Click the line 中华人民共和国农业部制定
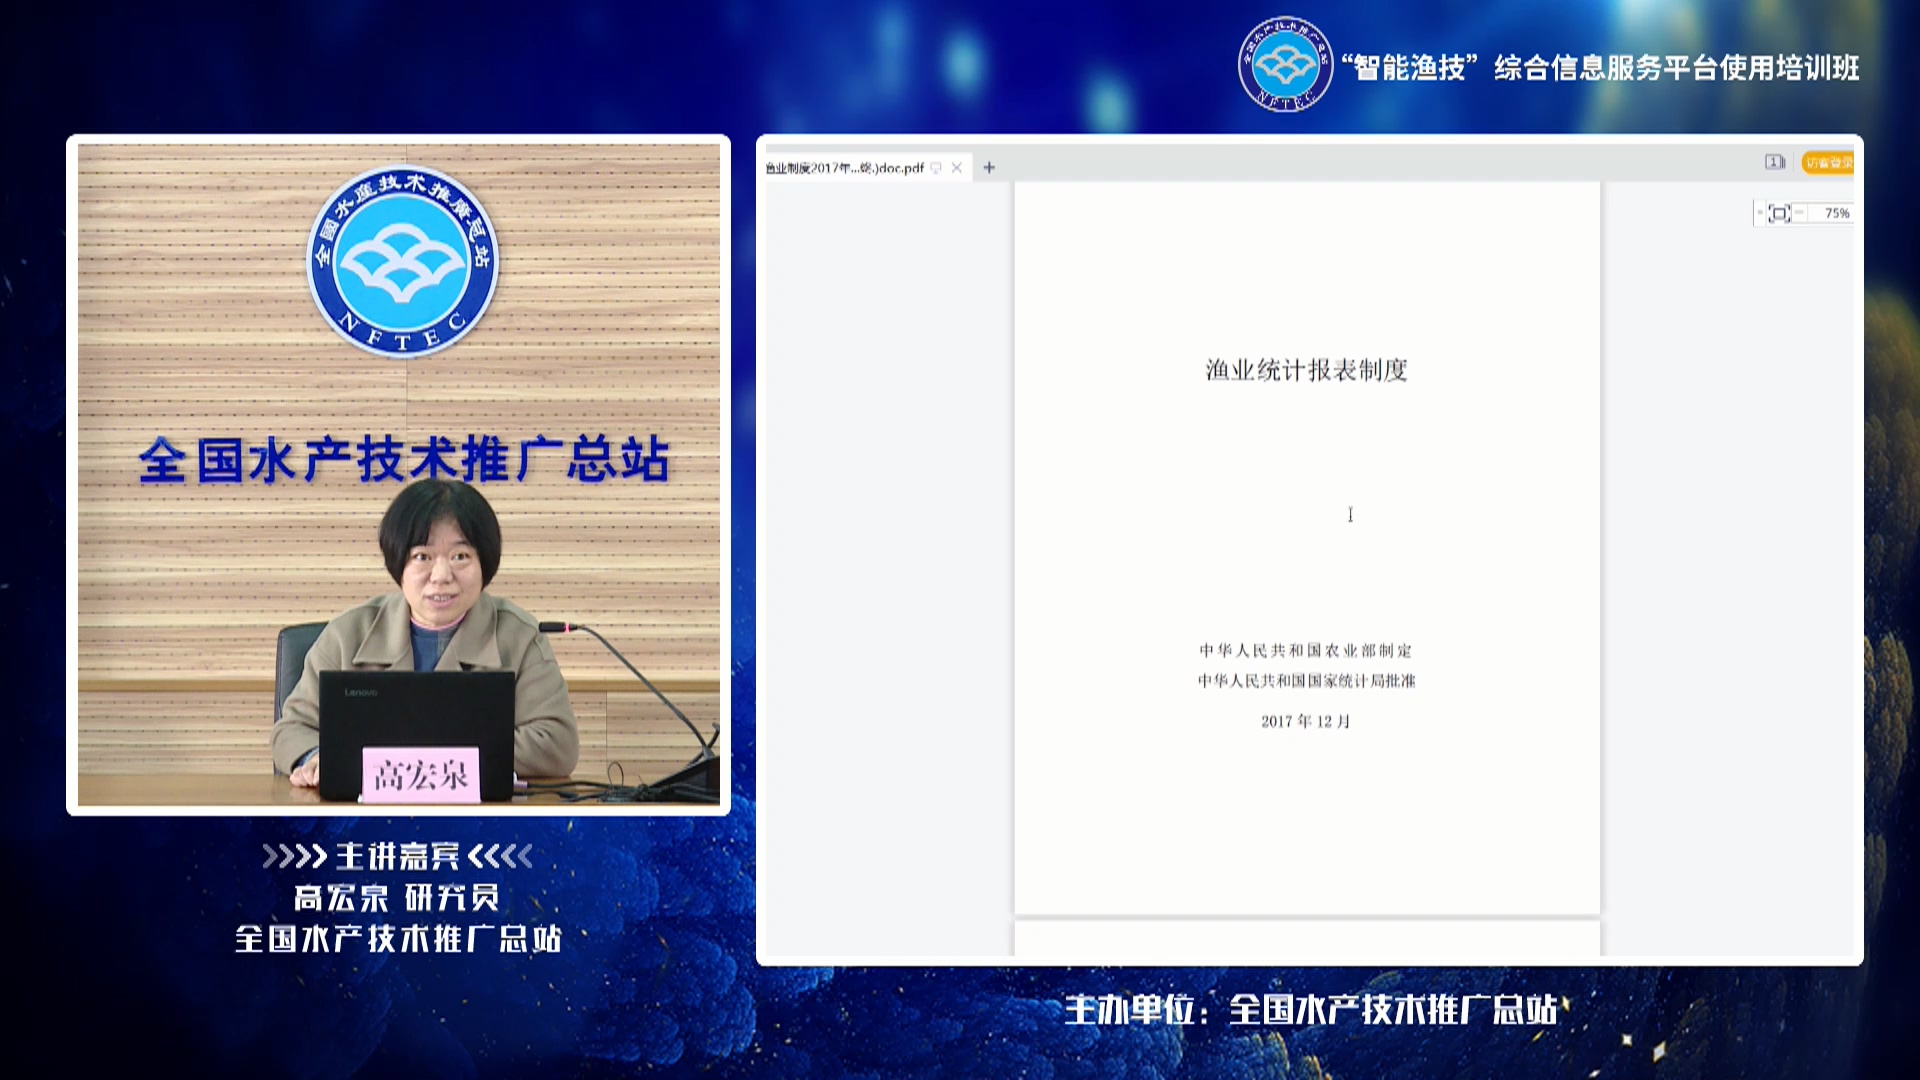 coord(1306,651)
